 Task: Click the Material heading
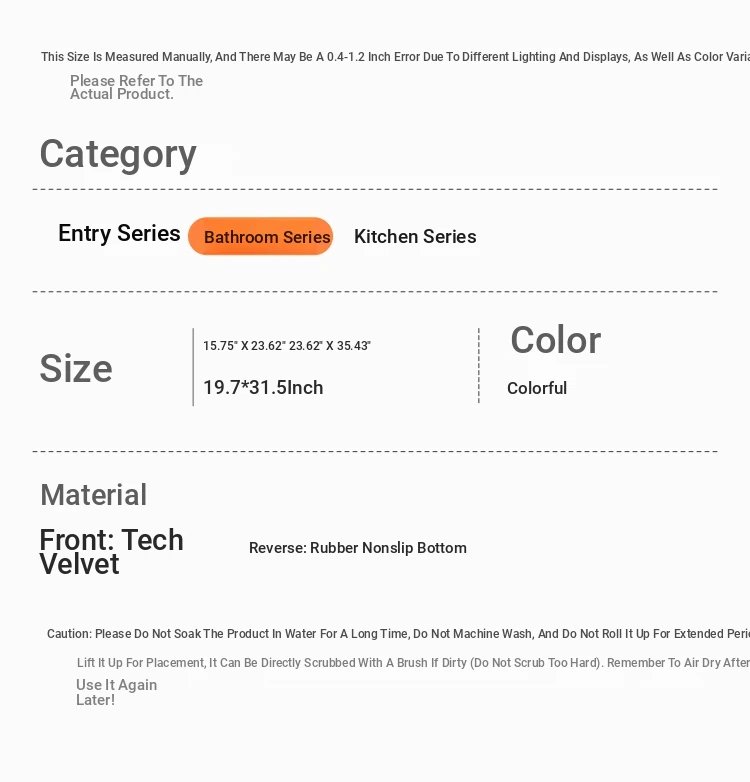(94, 495)
